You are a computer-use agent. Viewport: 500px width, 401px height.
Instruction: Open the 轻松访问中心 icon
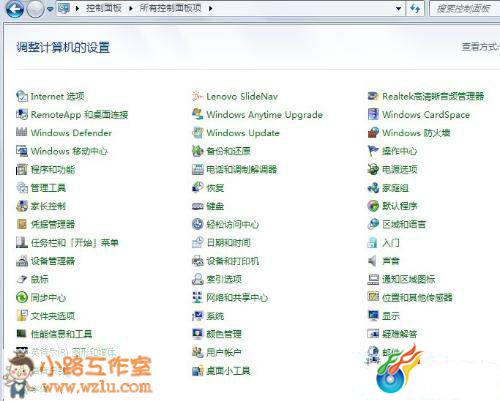(x=197, y=224)
